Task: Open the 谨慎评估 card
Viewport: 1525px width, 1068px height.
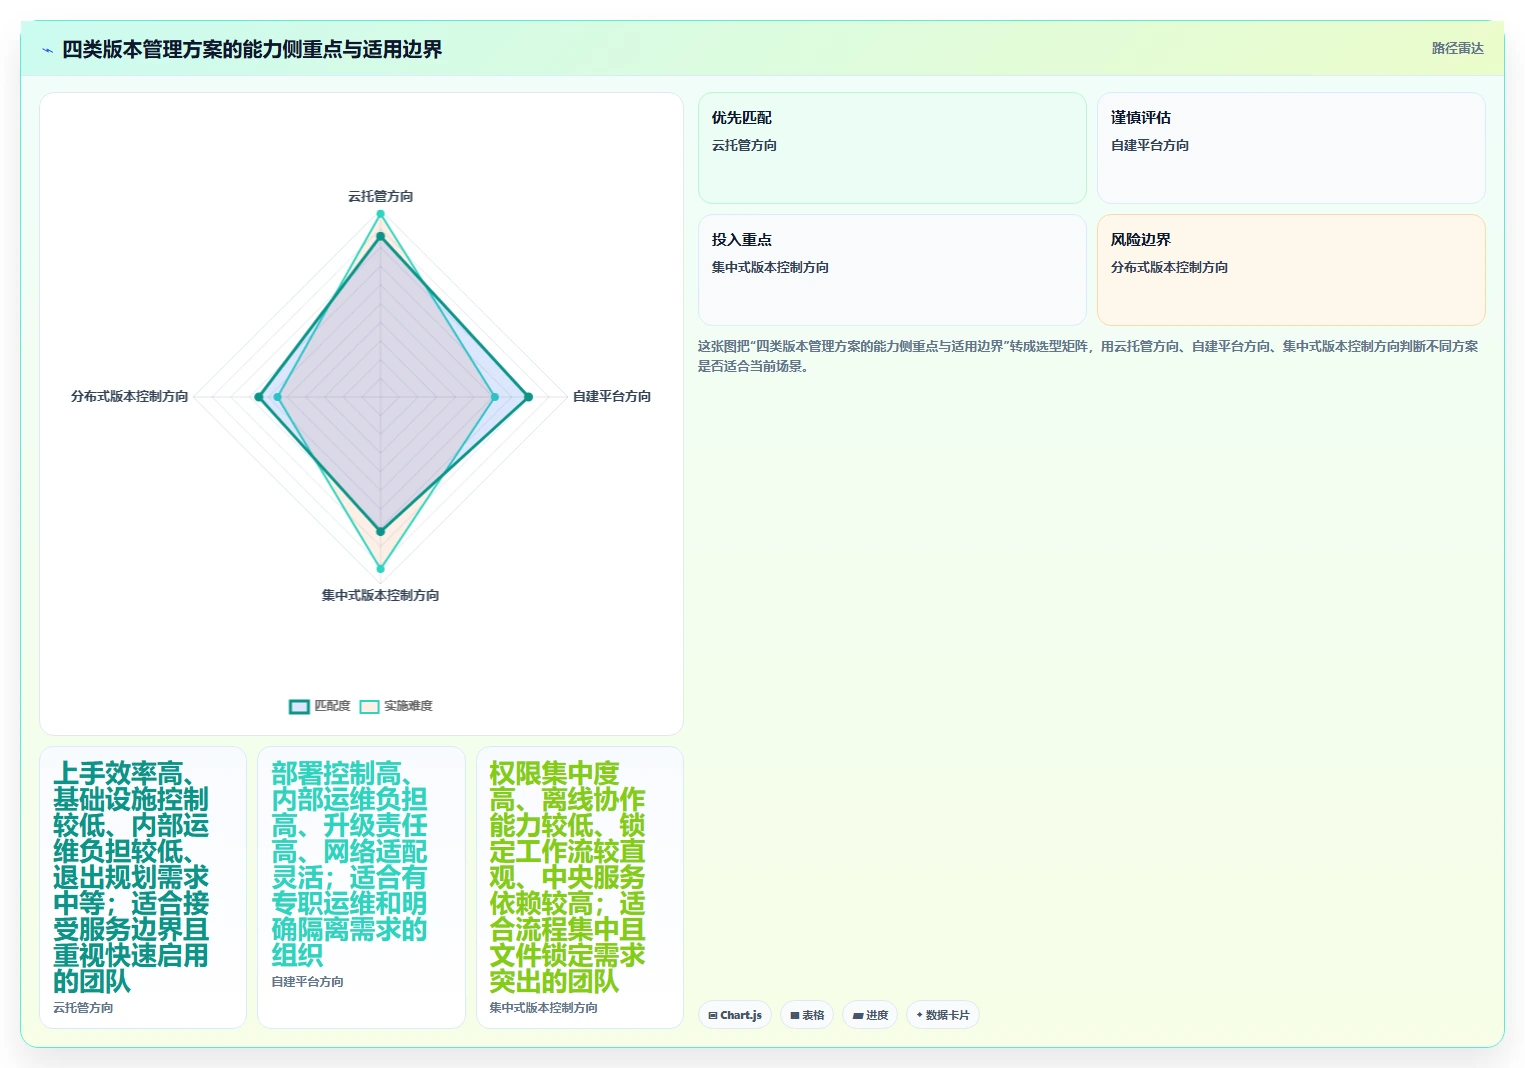Action: pos(1291,148)
